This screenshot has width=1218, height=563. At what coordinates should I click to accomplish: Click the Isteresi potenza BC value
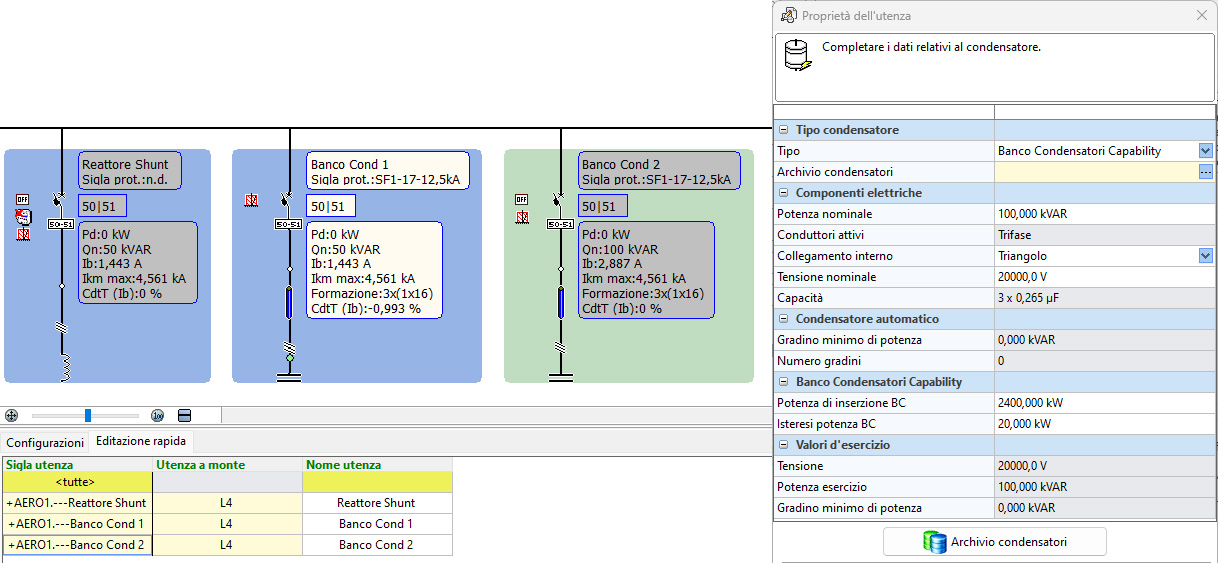(1104, 424)
